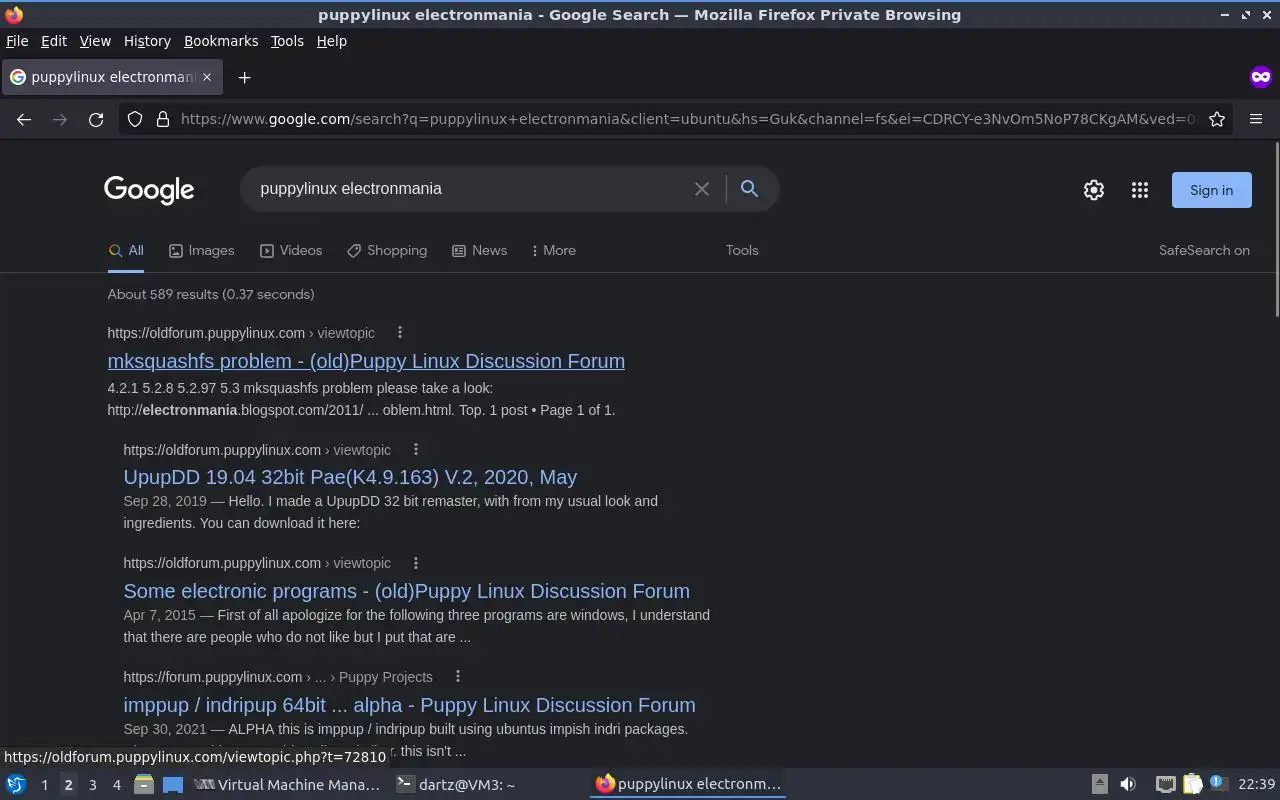Open UpupDD 19.04 32bit Pae result link
1280x800 pixels.
(350, 477)
